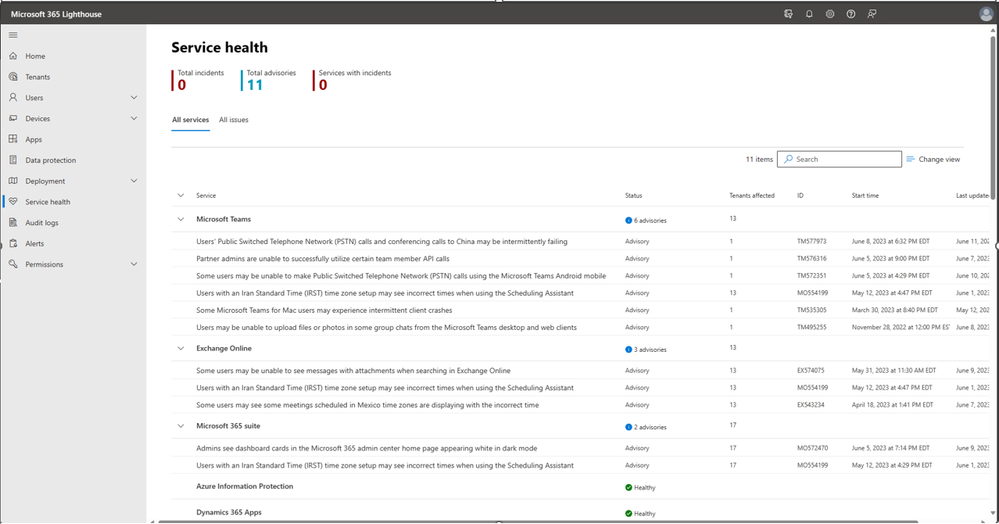
Task: Select the Azure Information Protection row
Action: (x=580, y=486)
